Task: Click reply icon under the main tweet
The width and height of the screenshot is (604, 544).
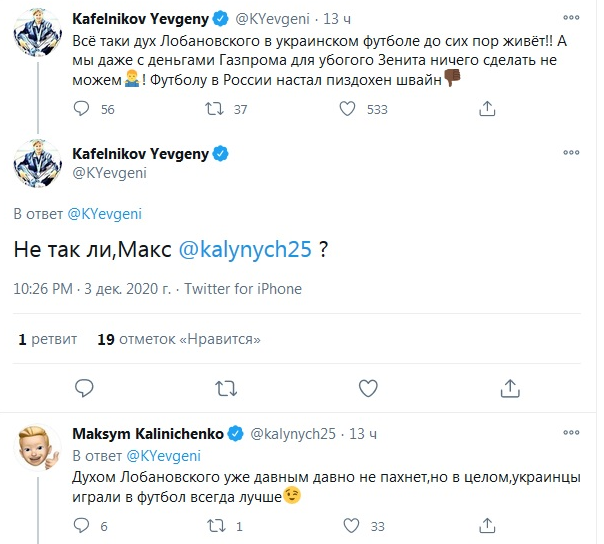Action: [84, 387]
